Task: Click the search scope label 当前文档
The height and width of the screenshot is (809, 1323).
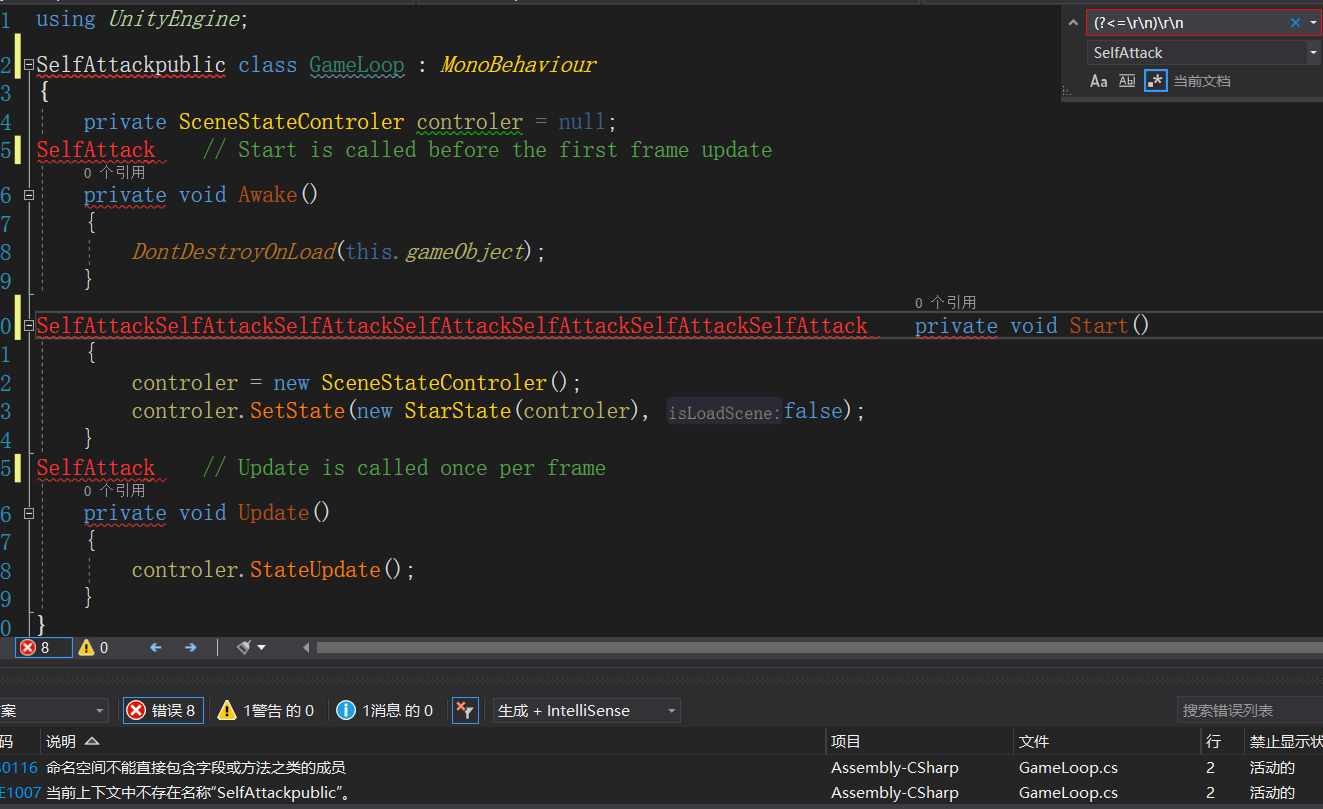Action: (1202, 81)
